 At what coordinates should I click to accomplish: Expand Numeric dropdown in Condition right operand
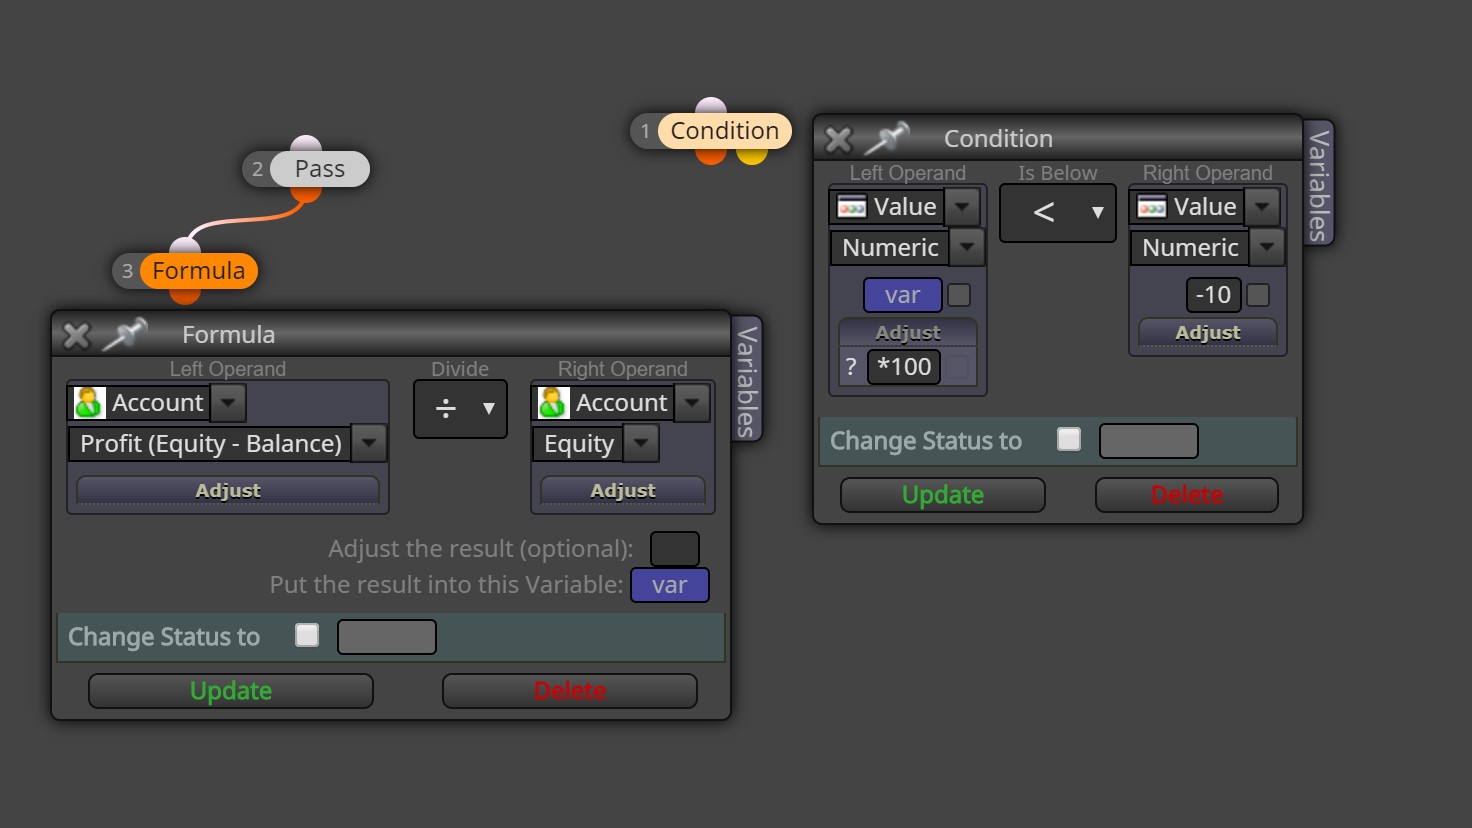tap(1267, 247)
